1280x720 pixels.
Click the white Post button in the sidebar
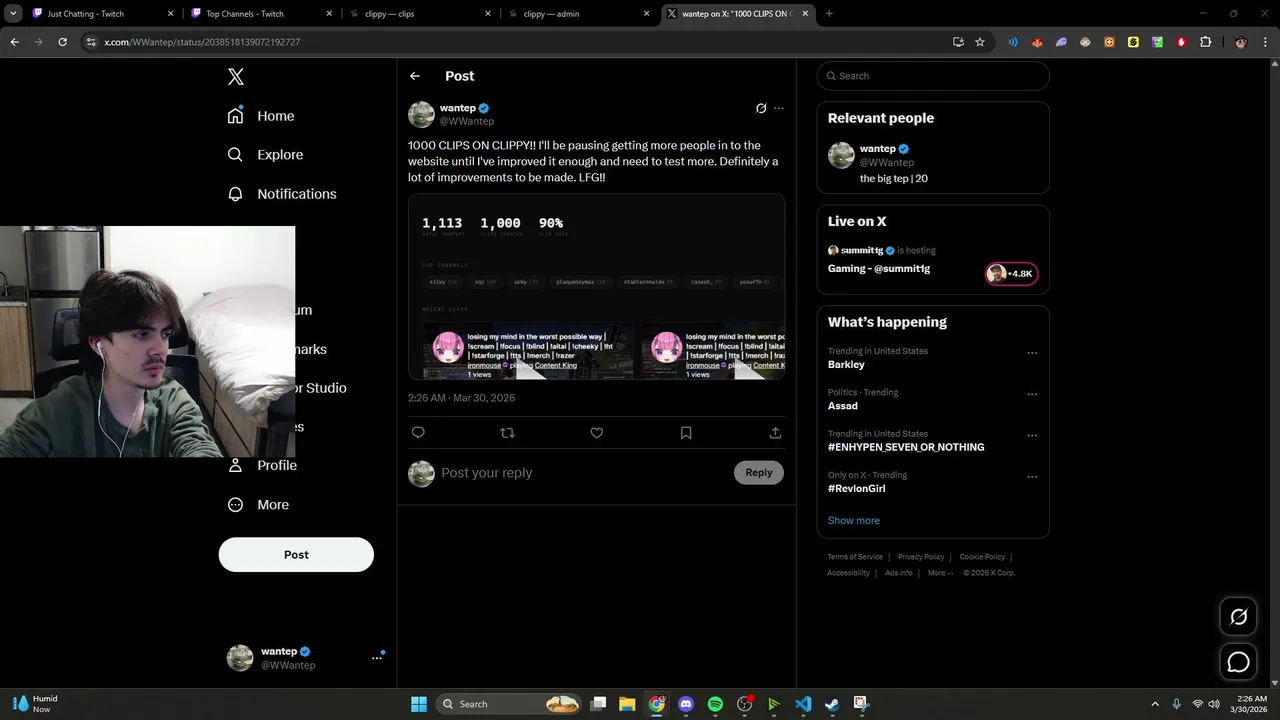pyautogui.click(x=296, y=555)
